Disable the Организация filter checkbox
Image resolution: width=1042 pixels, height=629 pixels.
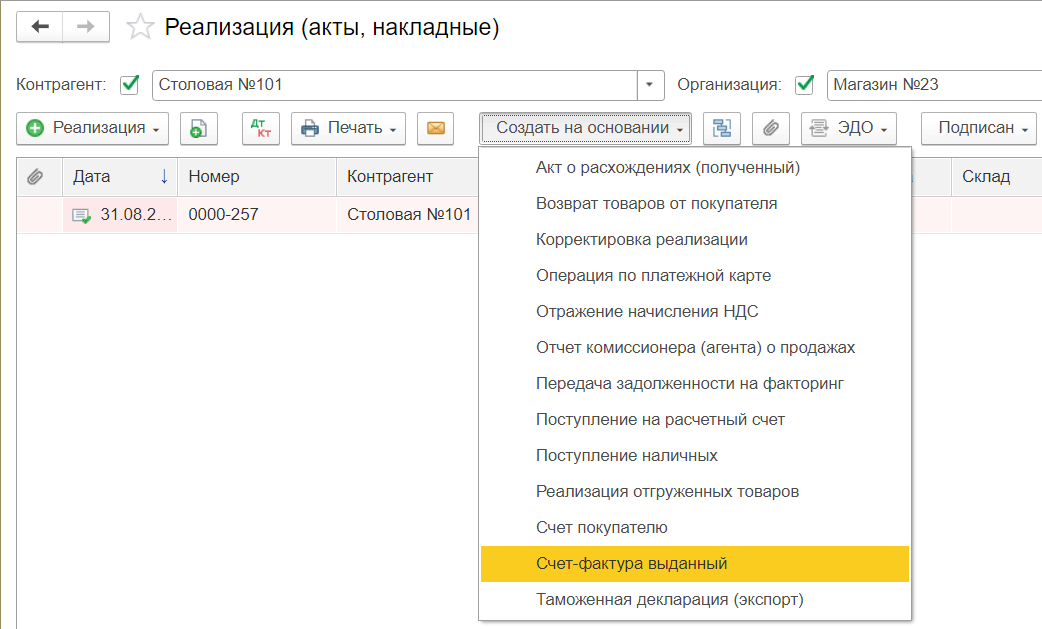coord(805,85)
